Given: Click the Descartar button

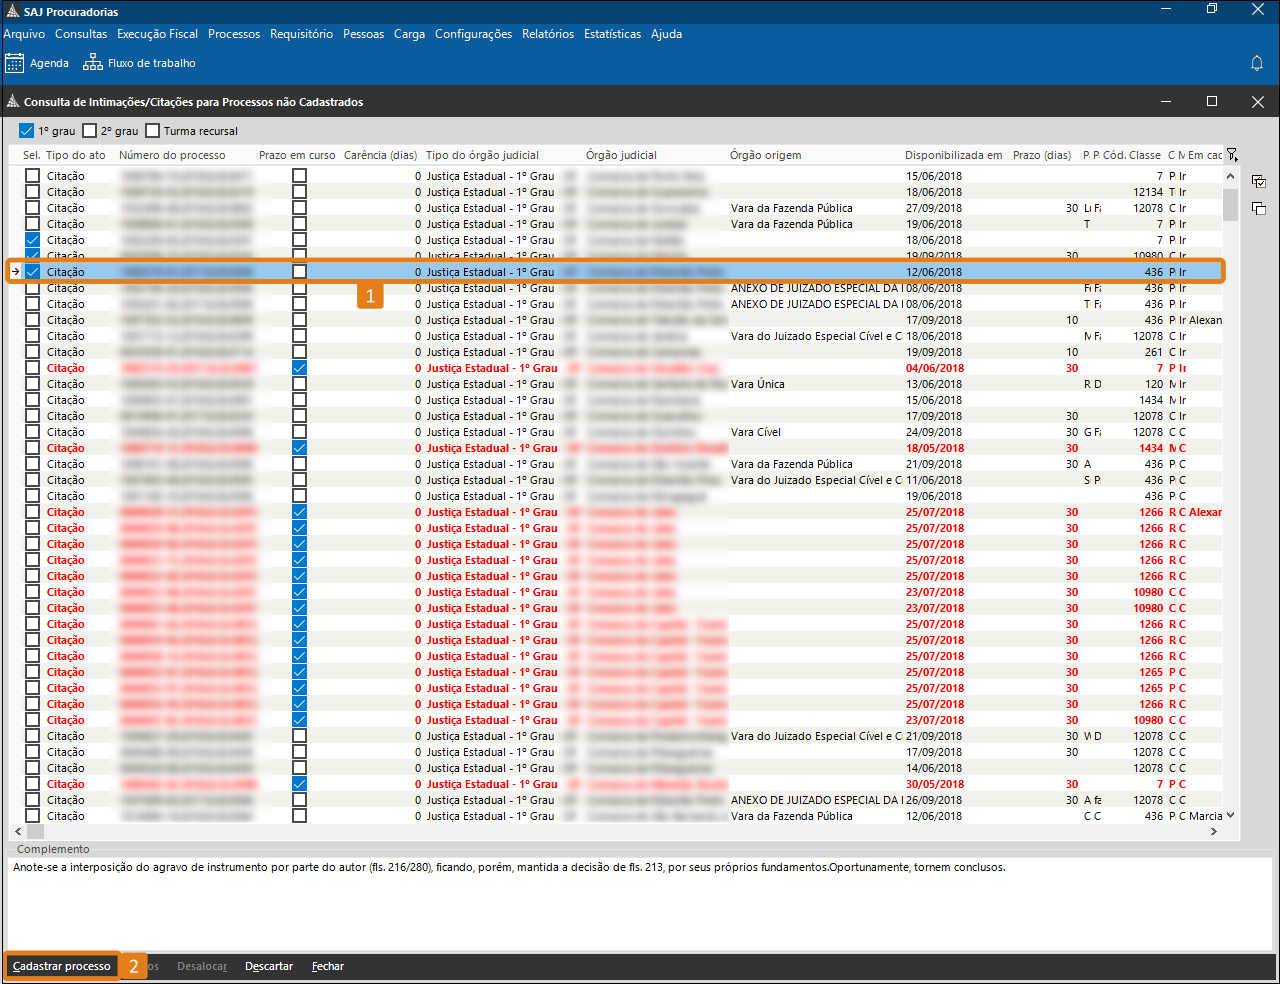Looking at the screenshot, I should [269, 966].
